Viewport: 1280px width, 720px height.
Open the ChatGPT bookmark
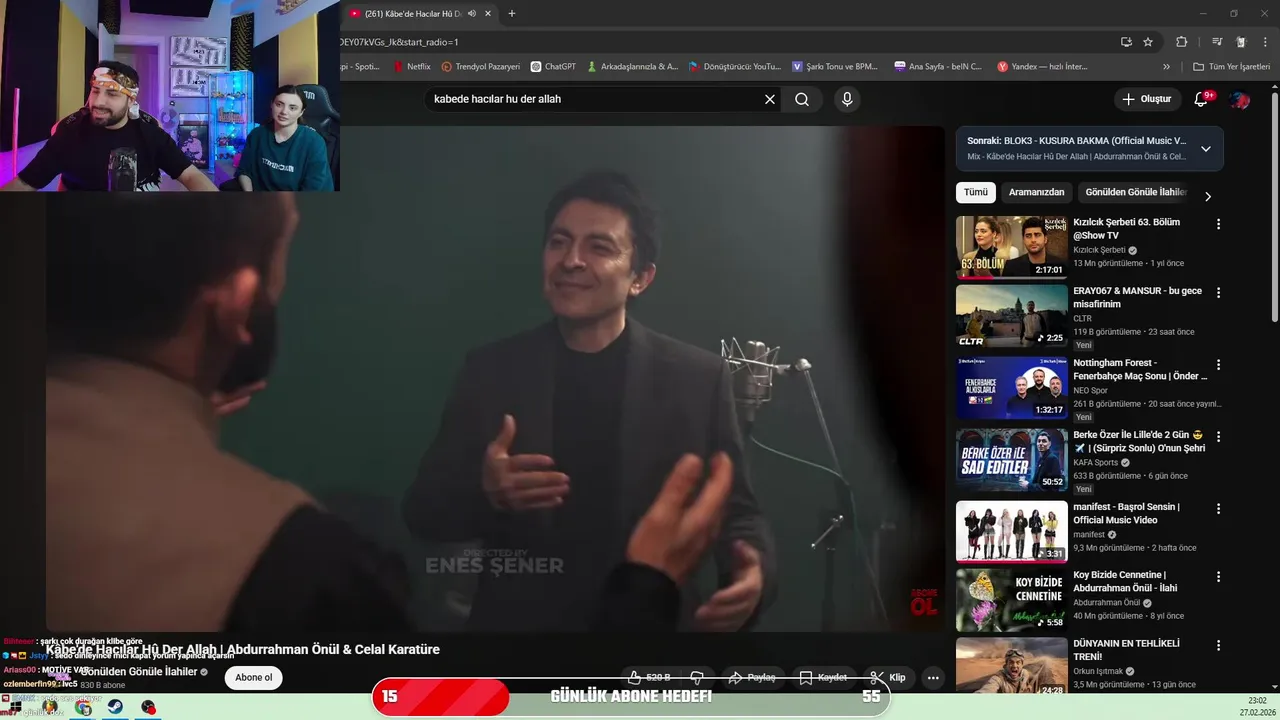[553, 67]
